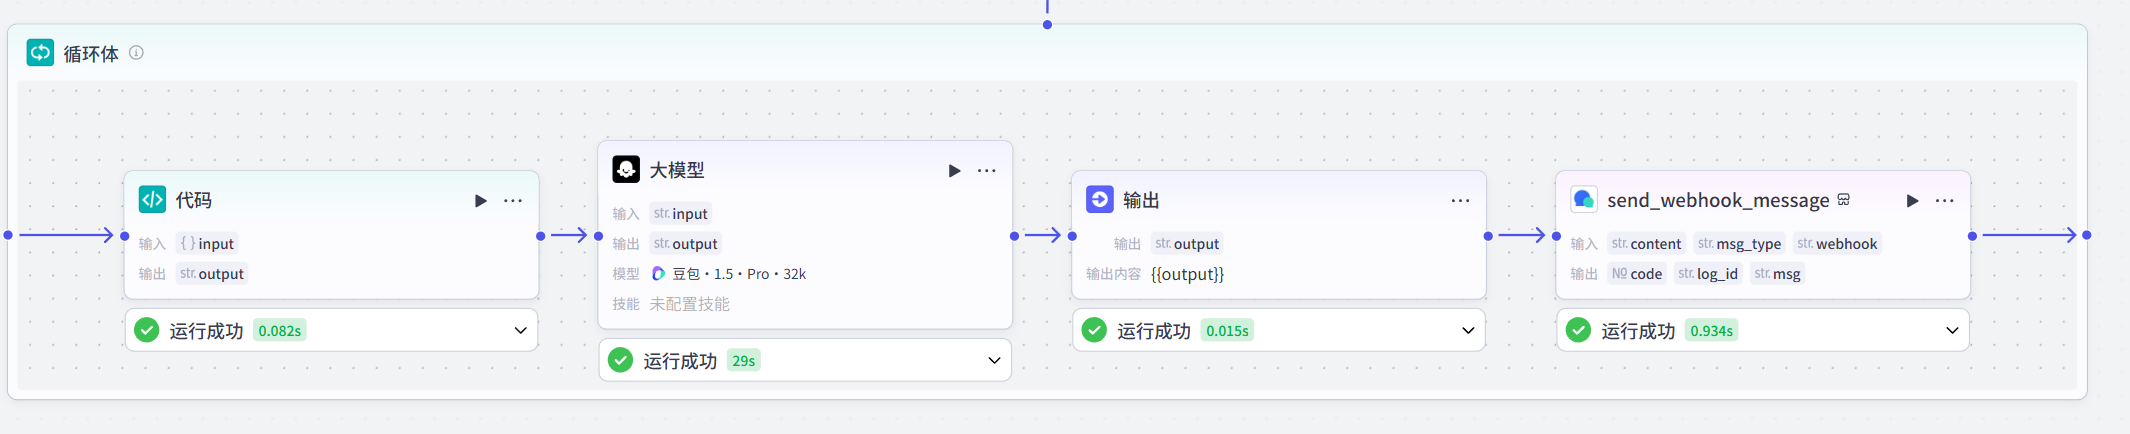Open send_webhook_message more options menu
The height and width of the screenshot is (434, 2130).
click(1945, 201)
